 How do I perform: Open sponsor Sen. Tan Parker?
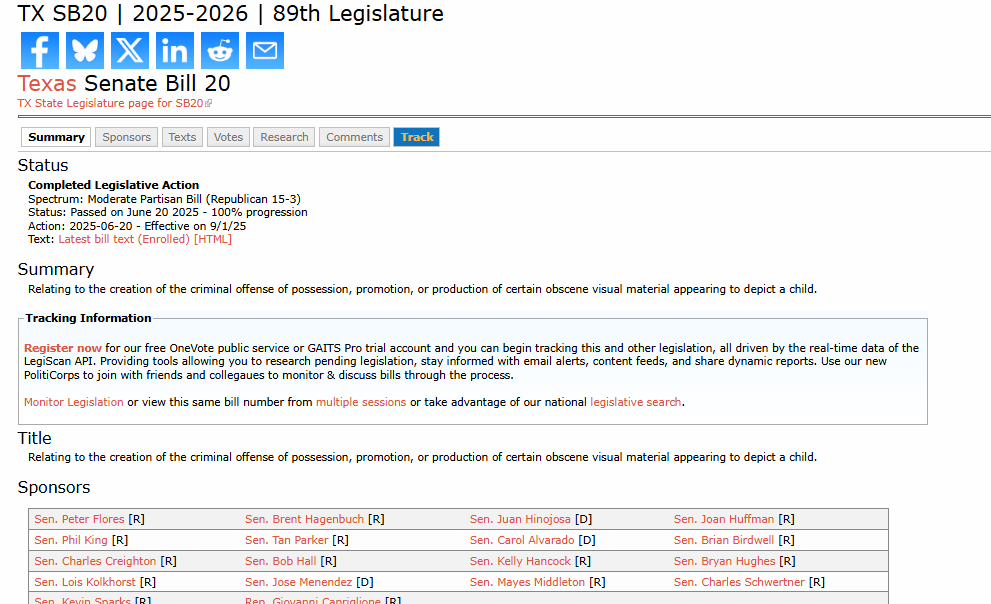coord(287,540)
